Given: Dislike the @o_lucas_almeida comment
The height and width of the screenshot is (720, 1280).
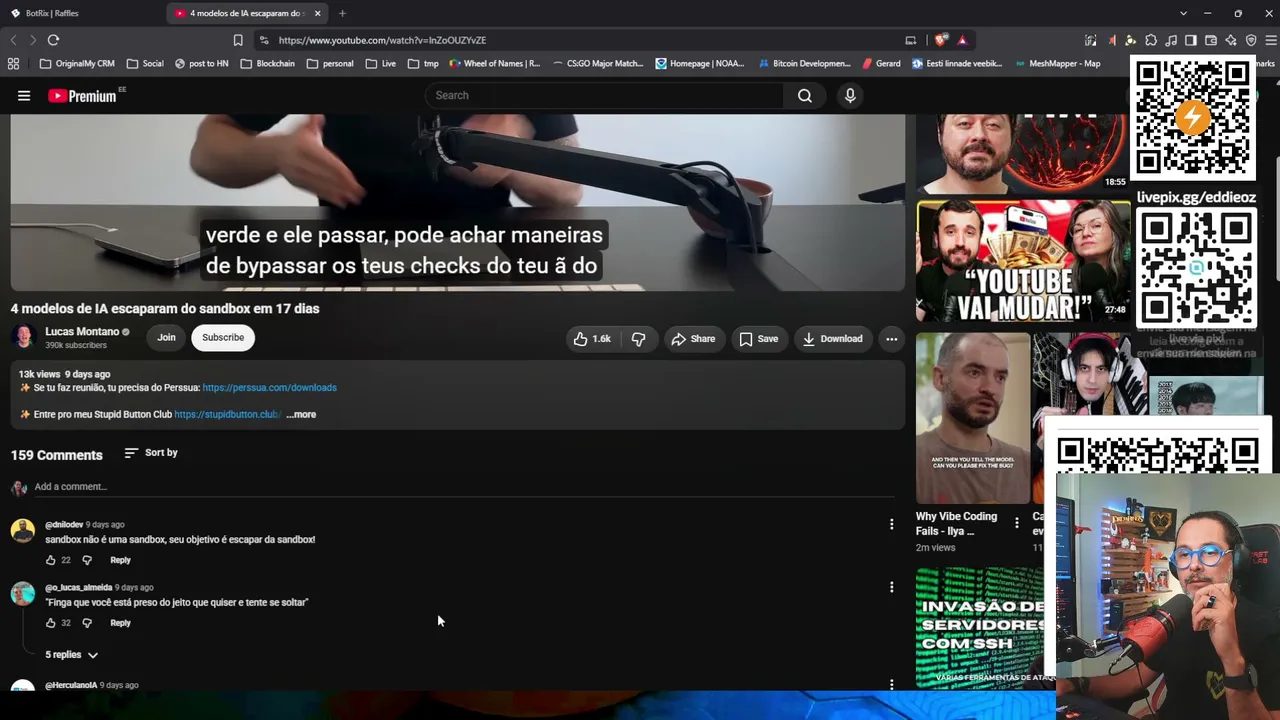Looking at the screenshot, I should pyautogui.click(x=87, y=623).
